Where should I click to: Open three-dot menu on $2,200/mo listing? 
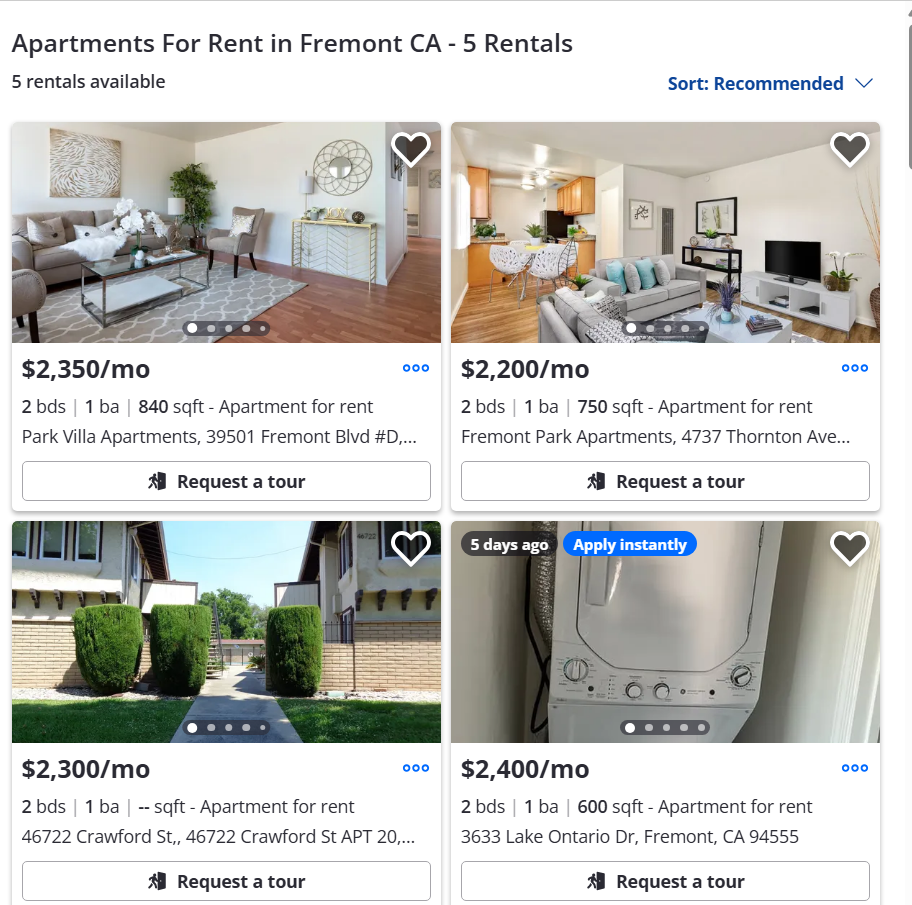click(x=855, y=368)
